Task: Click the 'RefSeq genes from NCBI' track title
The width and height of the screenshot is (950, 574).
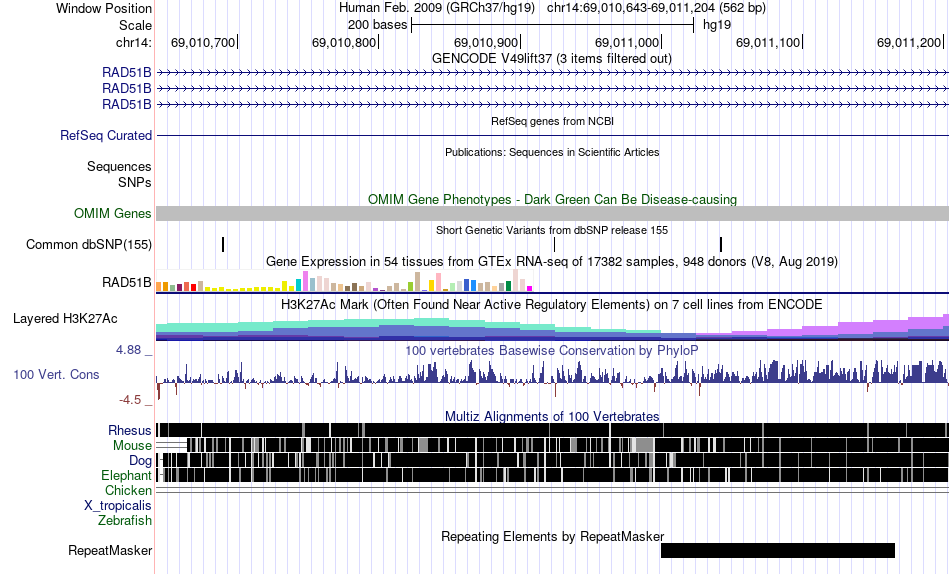Action: point(553,121)
